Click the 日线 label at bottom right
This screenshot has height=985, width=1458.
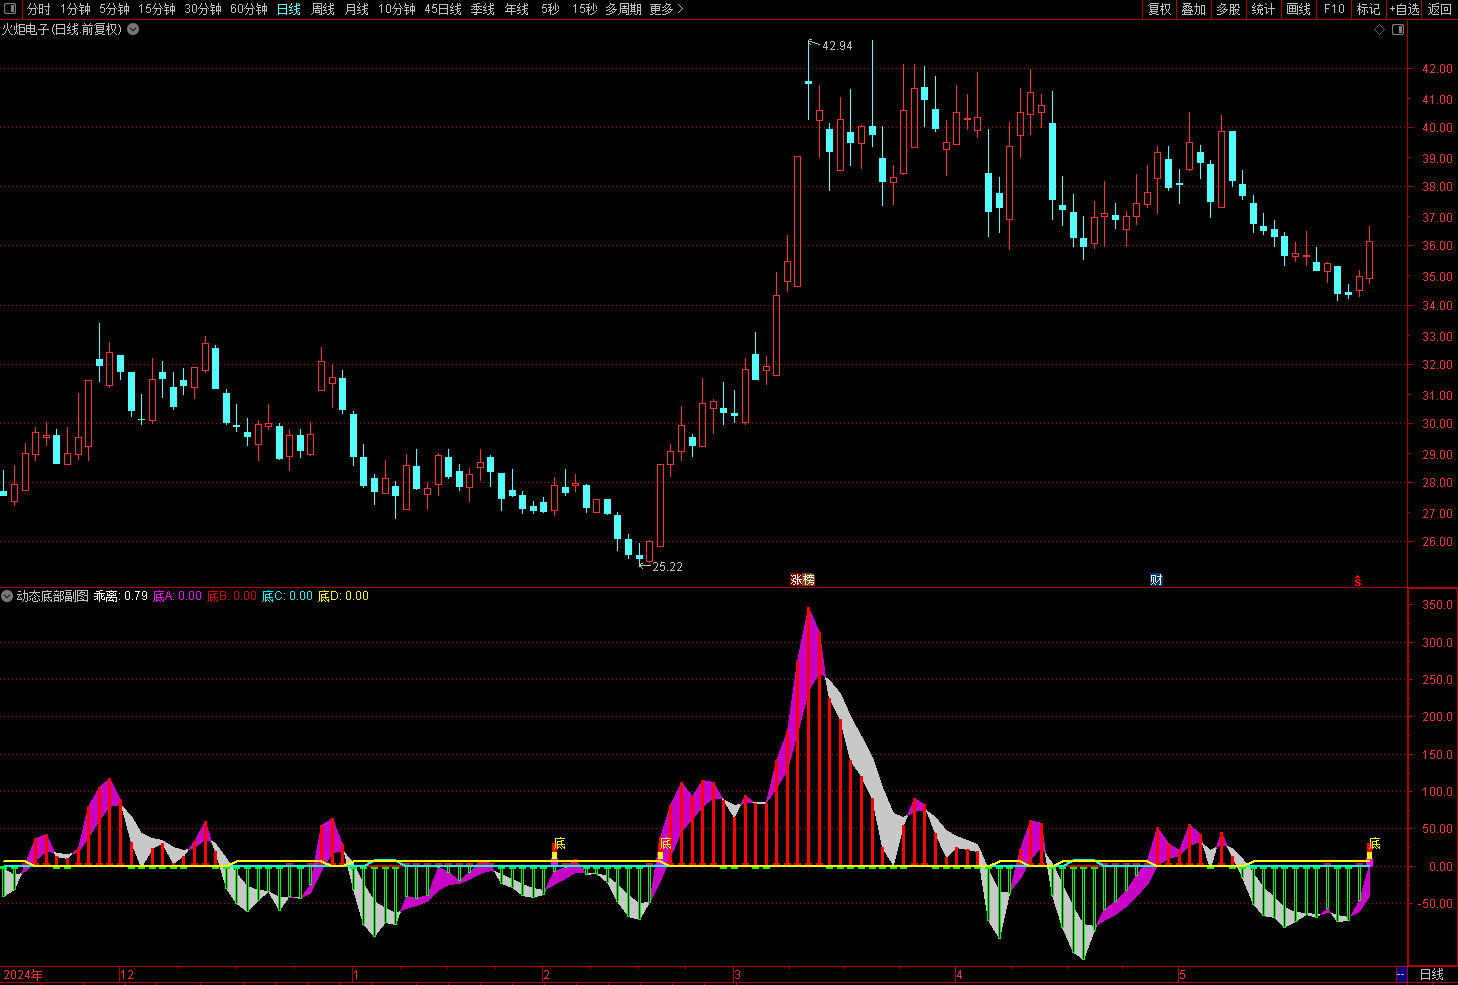pyautogui.click(x=1432, y=974)
